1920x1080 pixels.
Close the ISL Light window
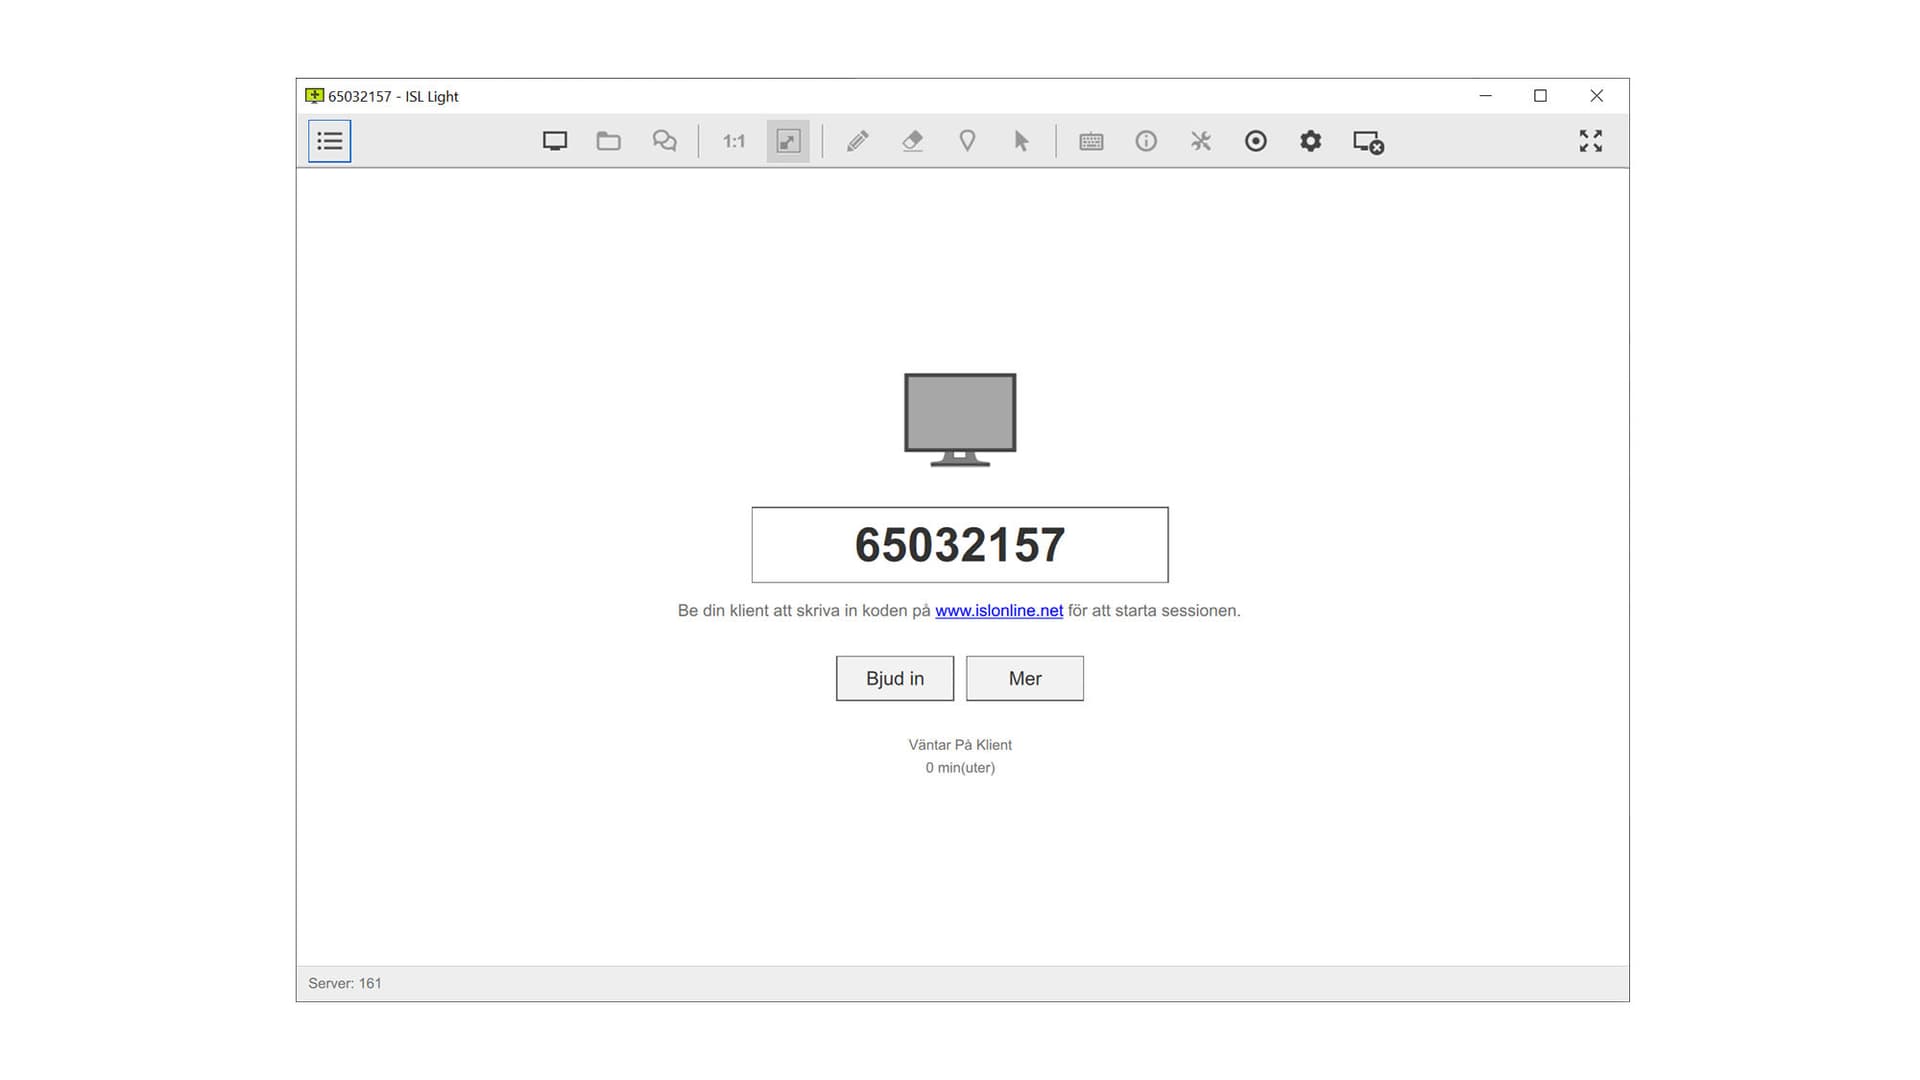(1597, 96)
